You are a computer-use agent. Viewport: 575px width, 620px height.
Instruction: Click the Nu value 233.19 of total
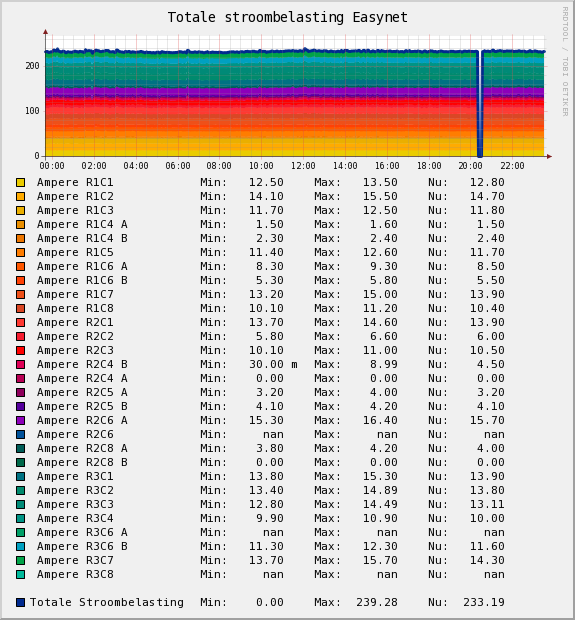(x=484, y=602)
